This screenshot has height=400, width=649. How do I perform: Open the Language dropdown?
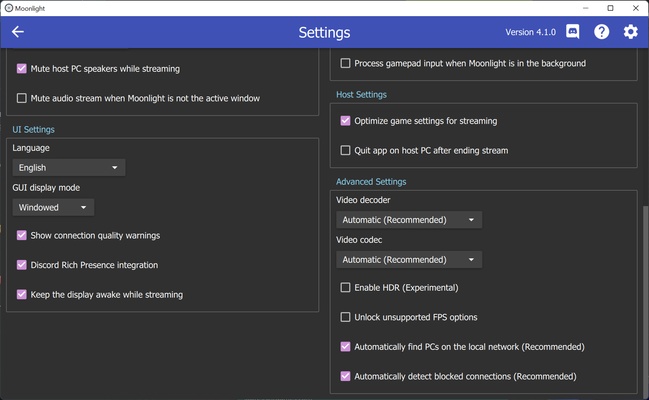[68, 168]
